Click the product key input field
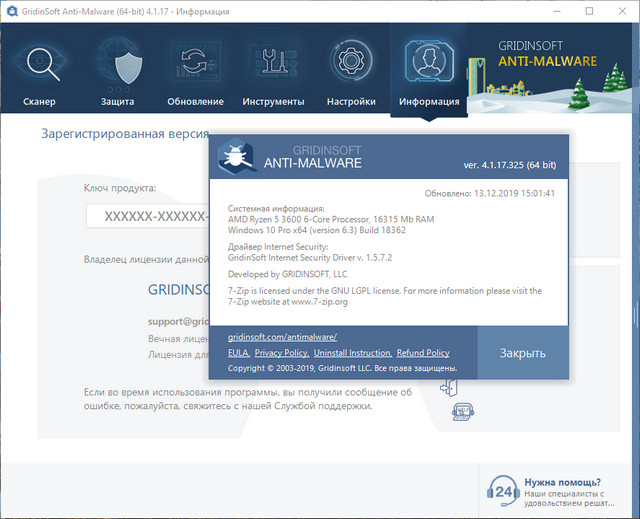The height and width of the screenshot is (519, 640). tap(146, 216)
